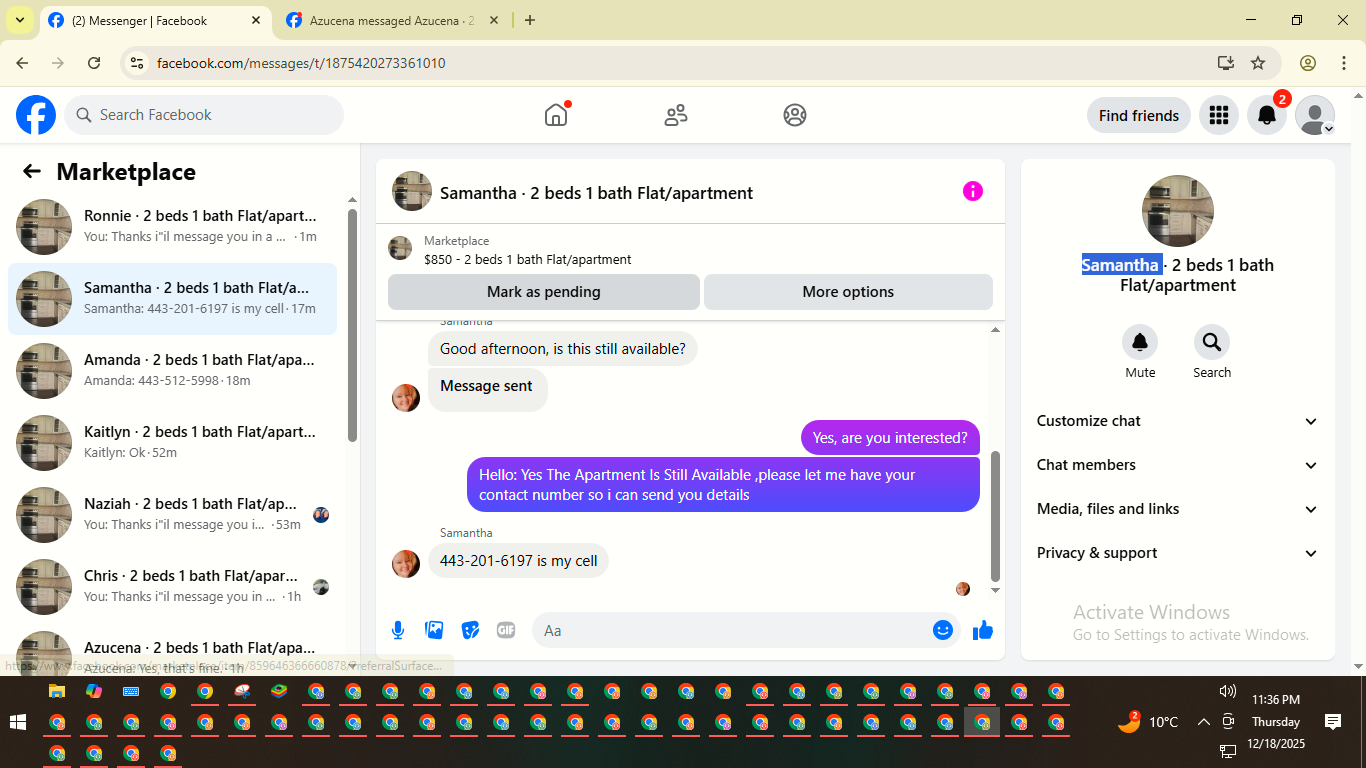Viewport: 1366px width, 768px height.
Task: Bookmark this page with the star icon
Action: click(x=1258, y=63)
